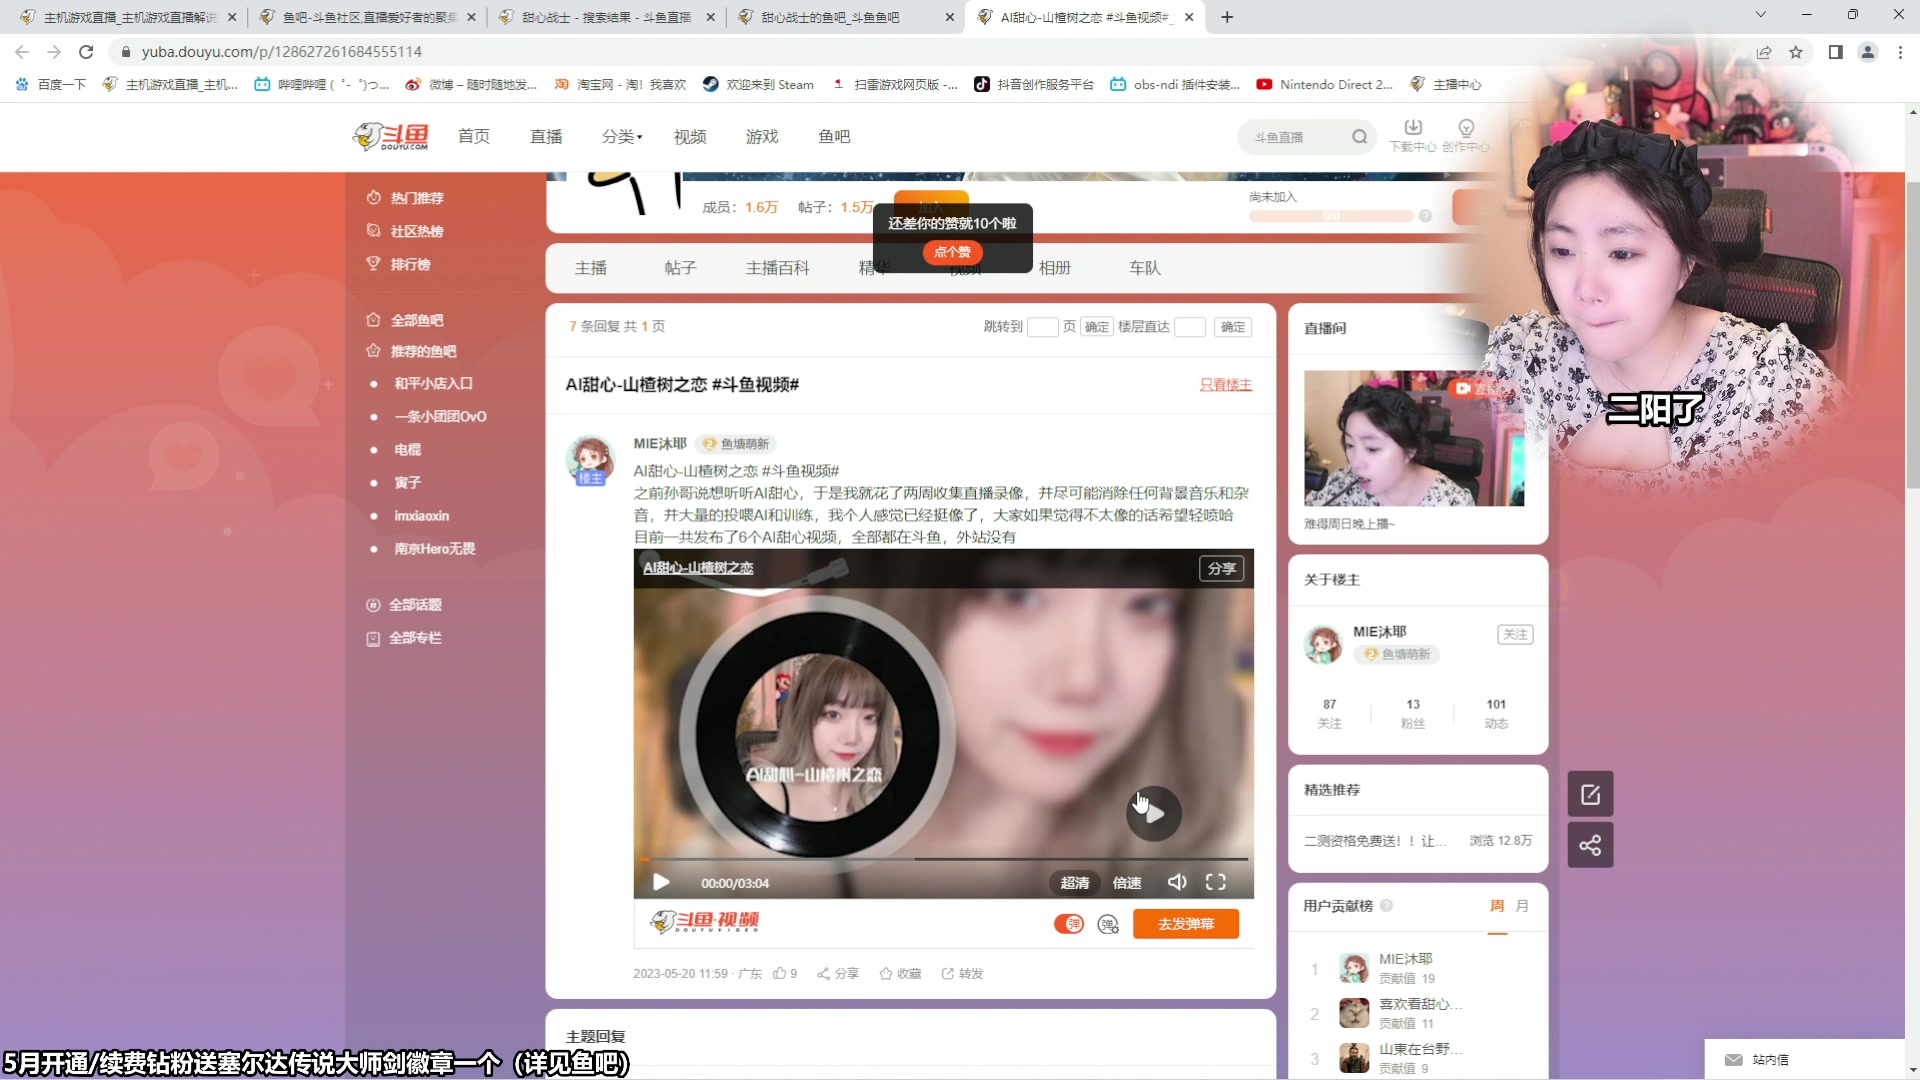Open the 倍速 playback speed menu
Viewport: 1920px width, 1080px height.
click(x=1127, y=882)
